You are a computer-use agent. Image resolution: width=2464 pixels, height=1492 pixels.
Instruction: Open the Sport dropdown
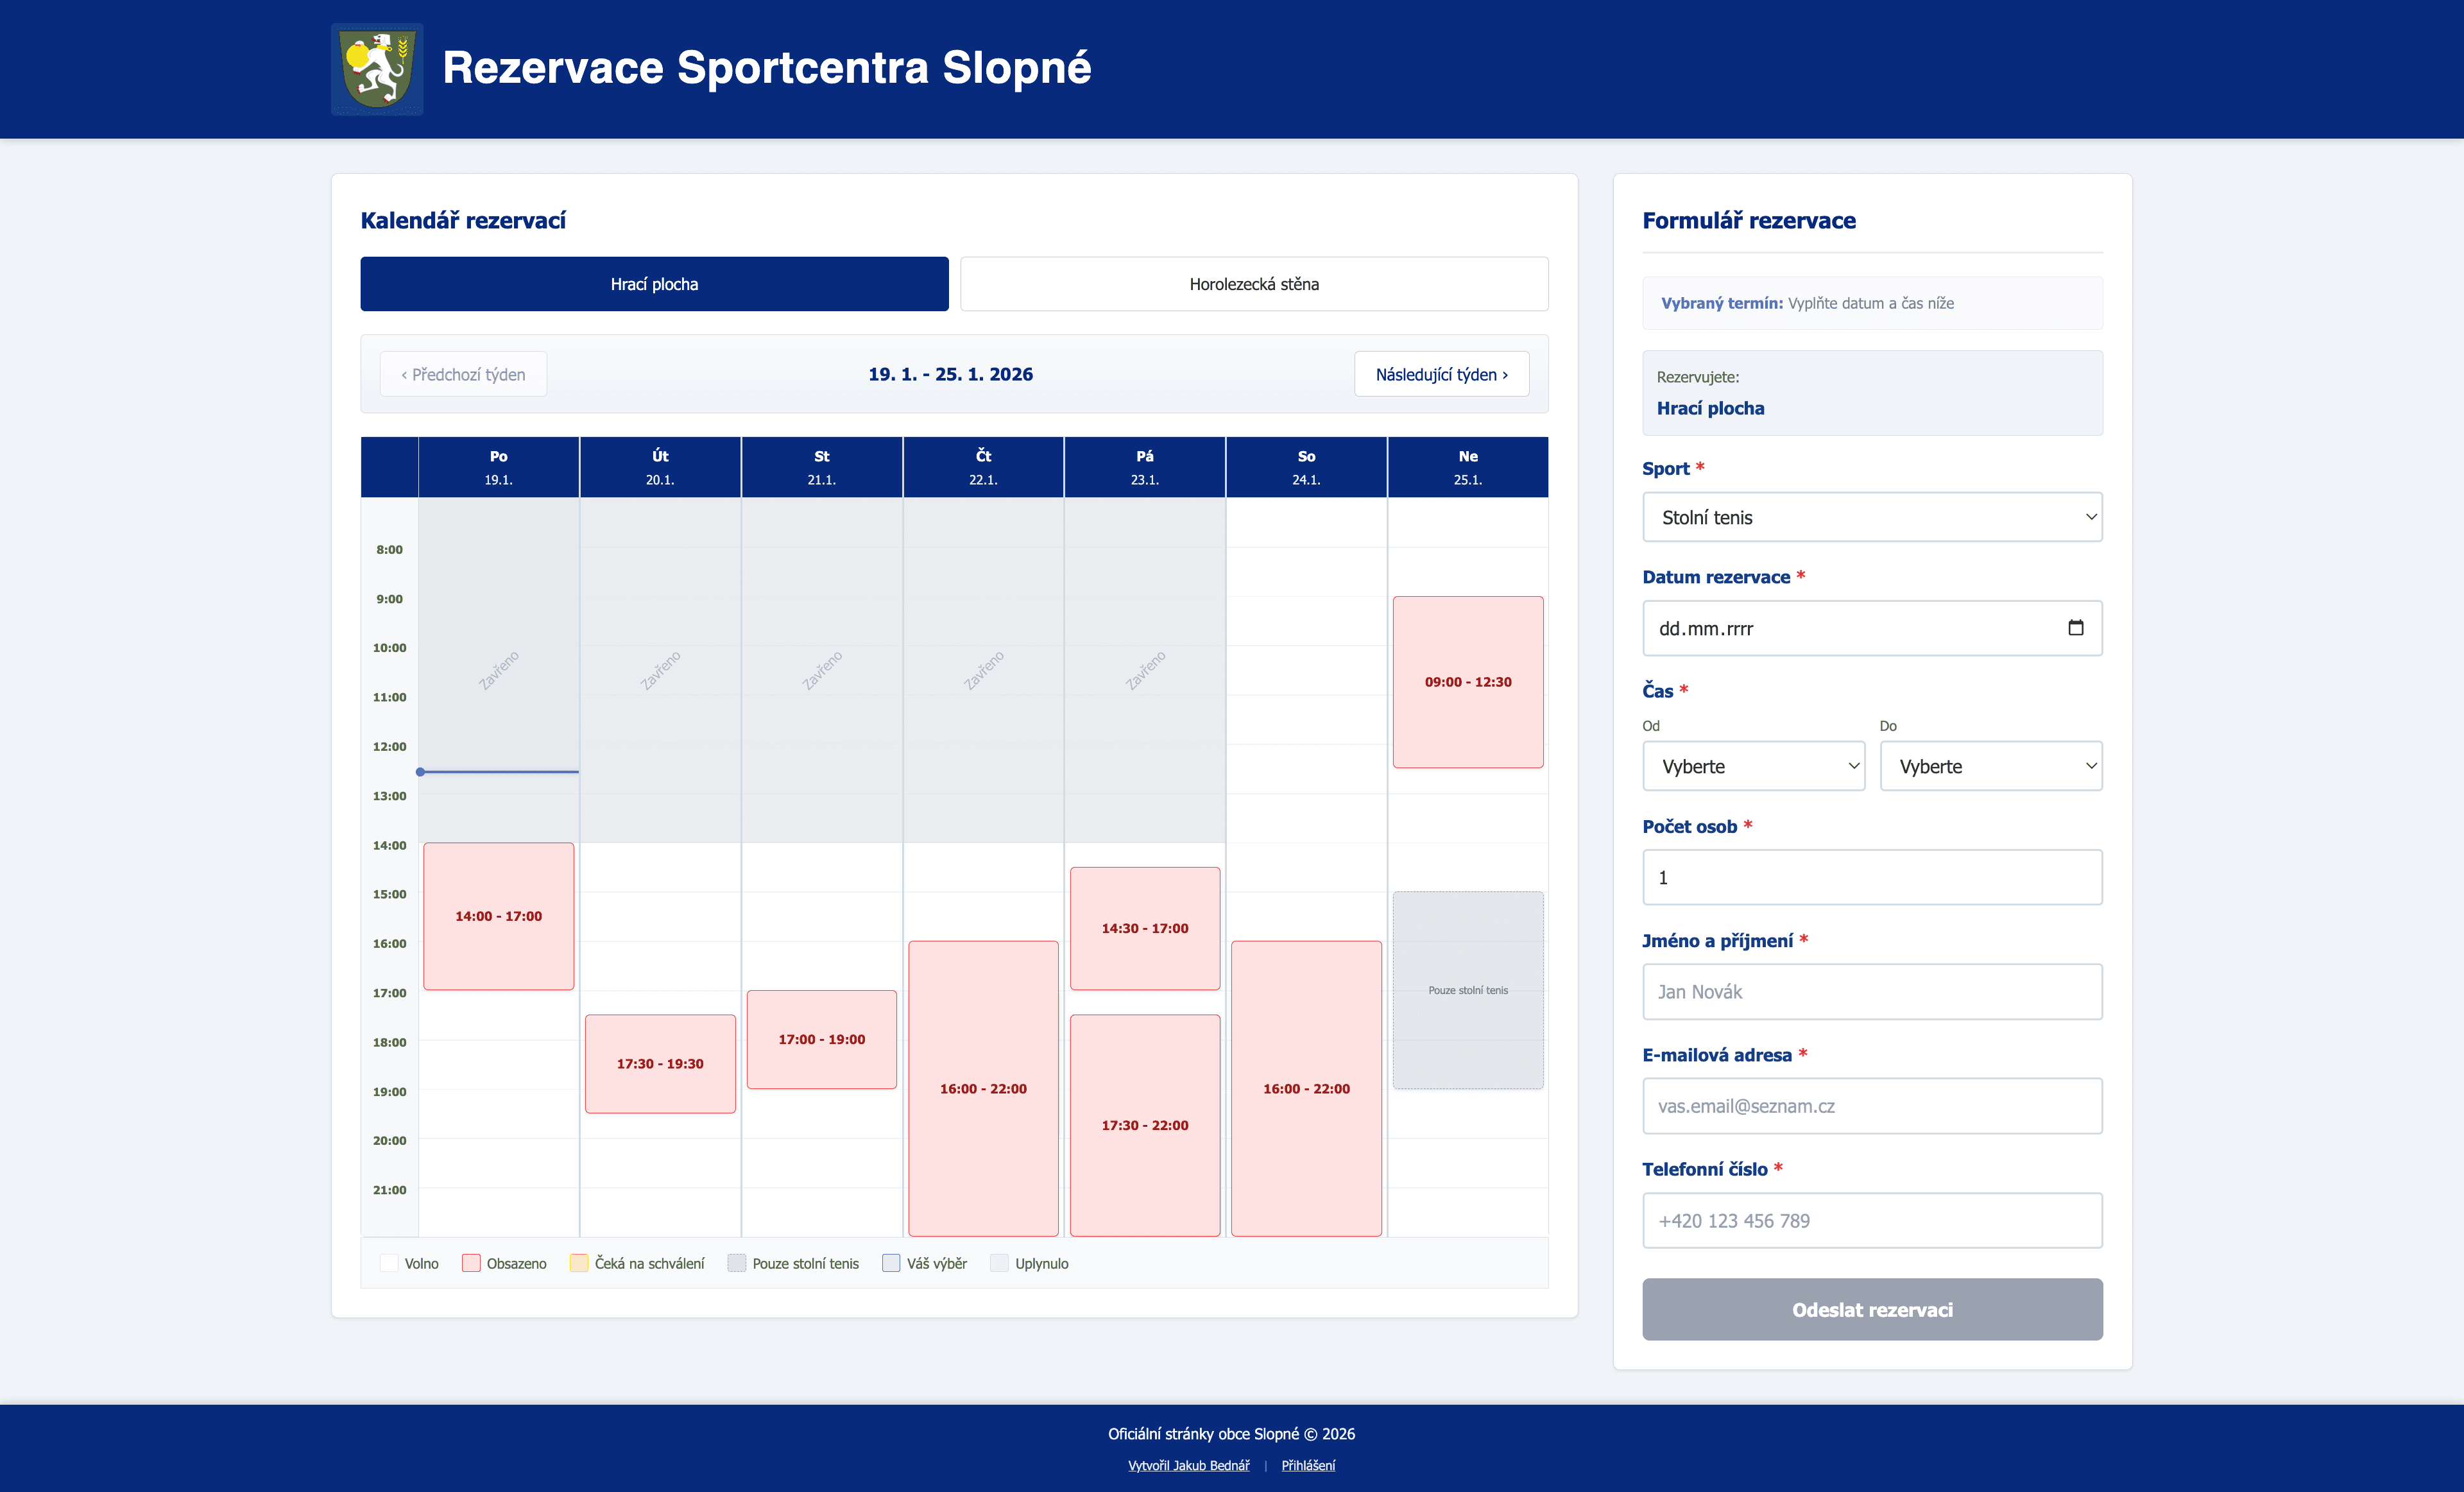coord(1871,517)
